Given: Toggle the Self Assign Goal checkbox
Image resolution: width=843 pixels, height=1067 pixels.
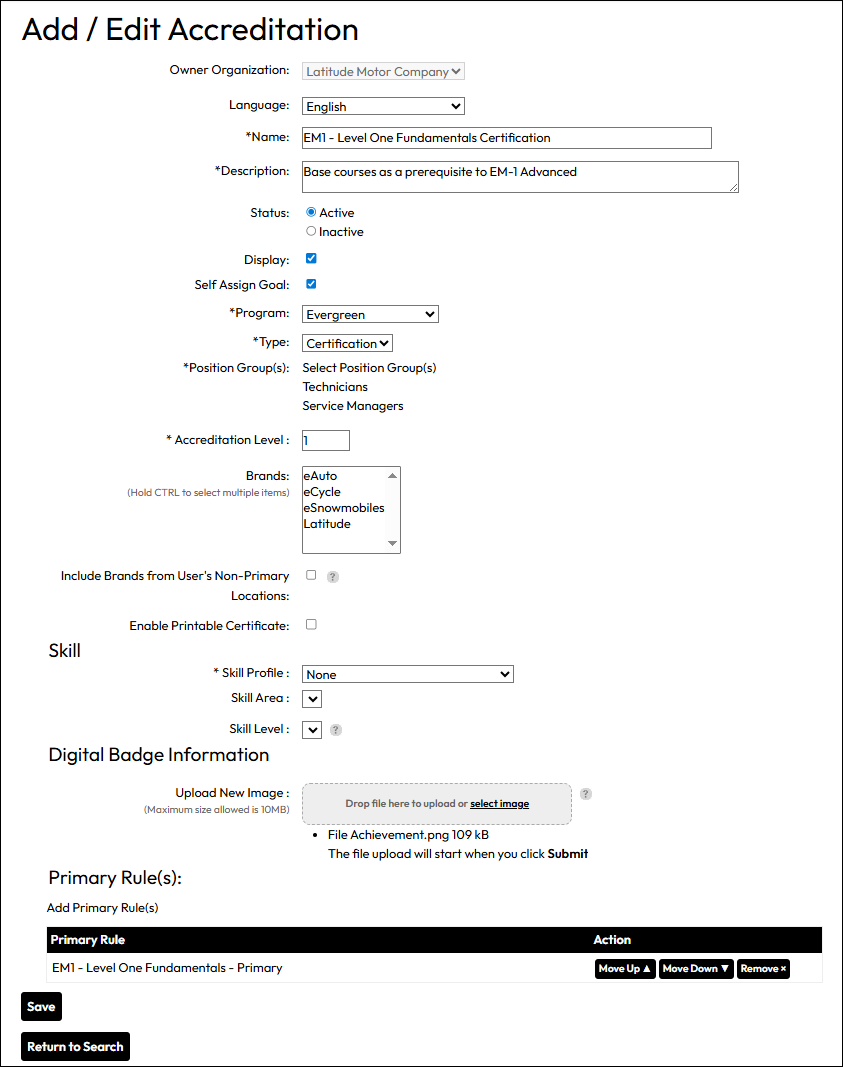Looking at the screenshot, I should coord(311,284).
